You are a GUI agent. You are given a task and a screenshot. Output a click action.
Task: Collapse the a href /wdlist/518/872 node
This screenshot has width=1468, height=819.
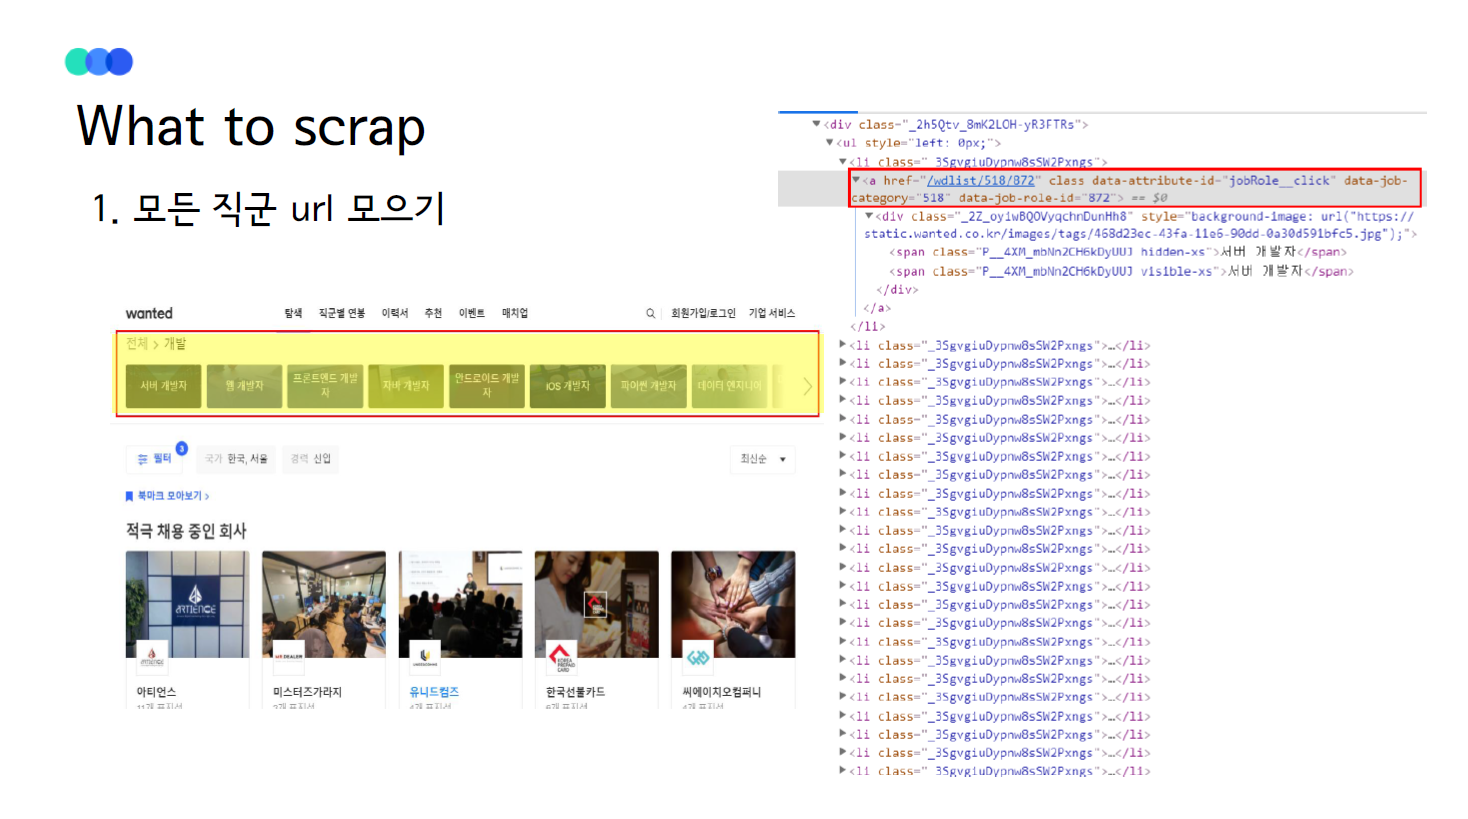tap(856, 180)
